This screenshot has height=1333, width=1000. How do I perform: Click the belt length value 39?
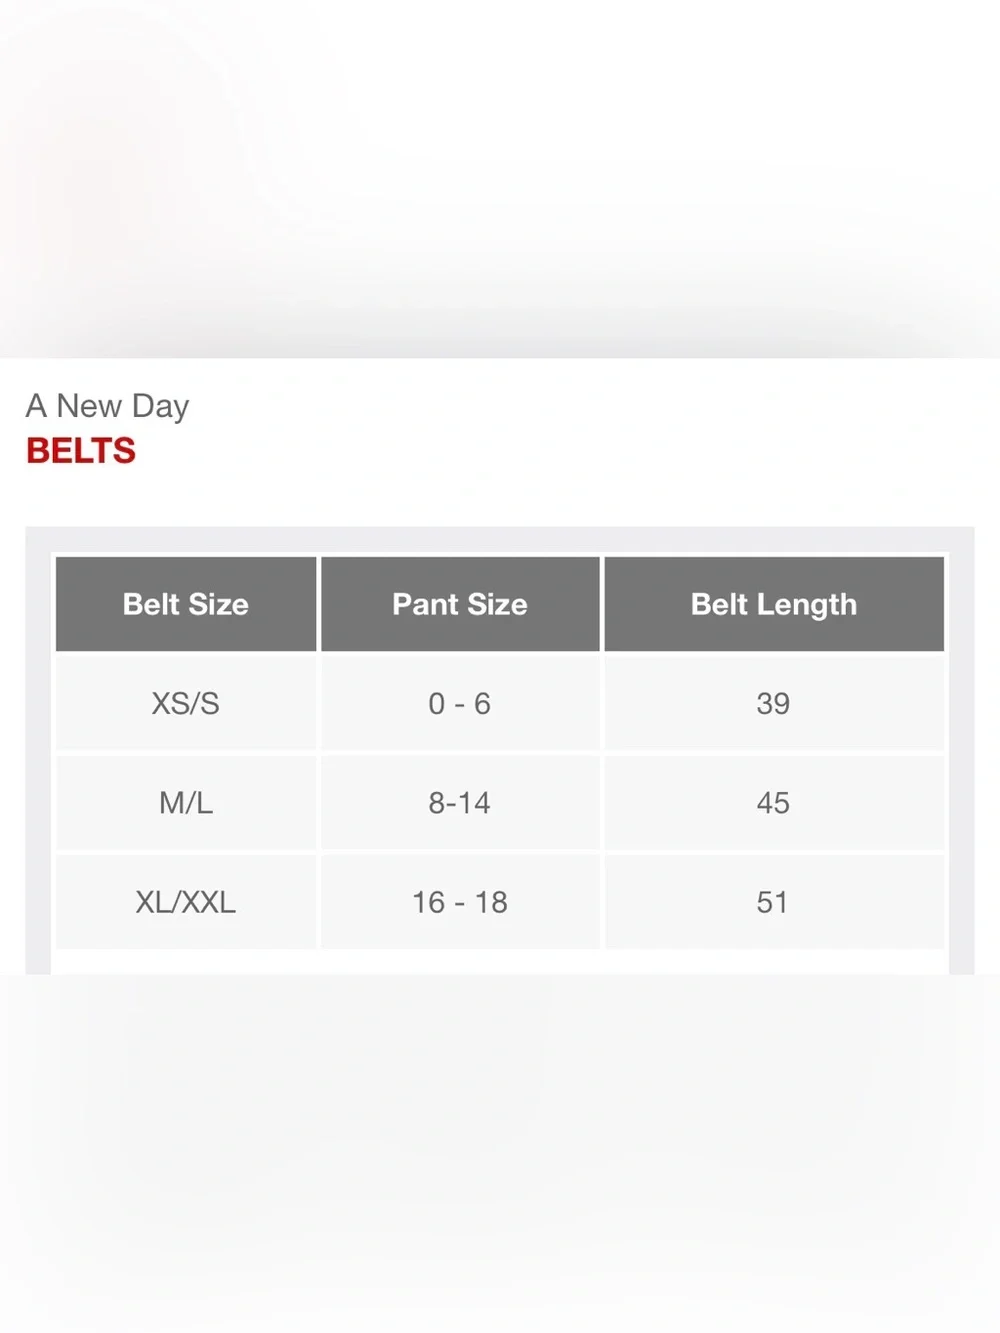tap(773, 703)
